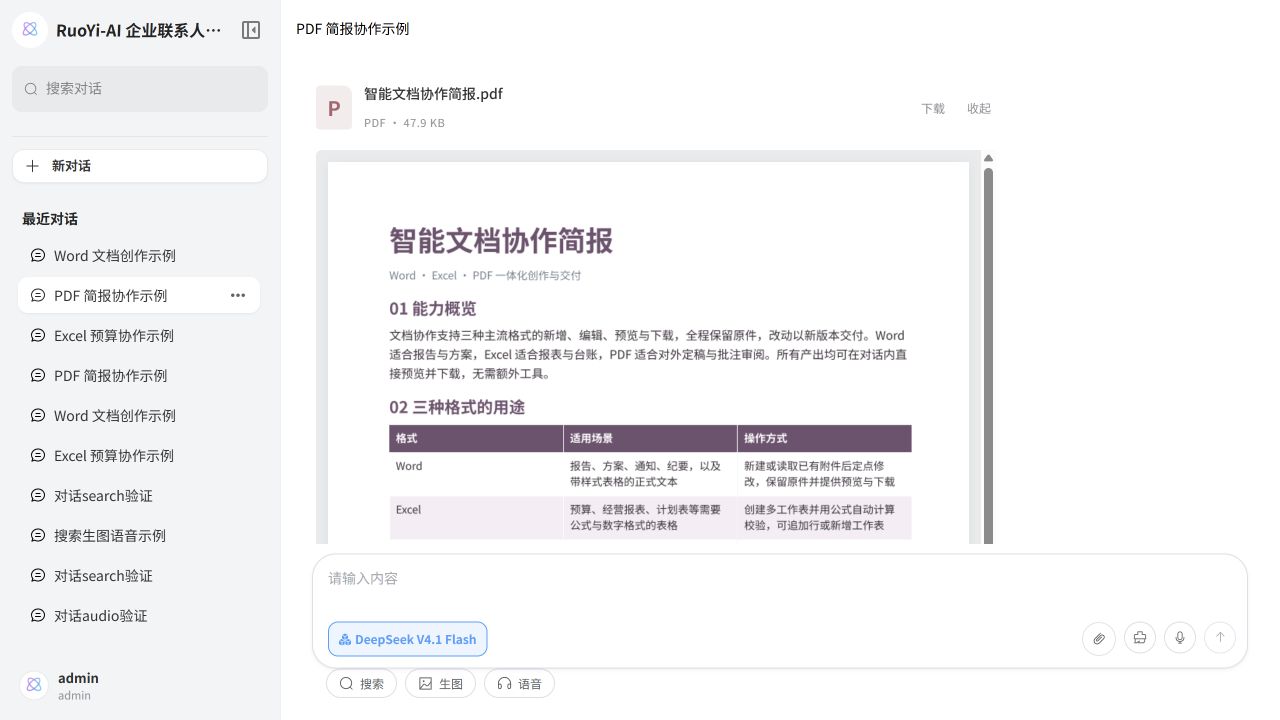Viewport: 1280px width, 720px height.
Task: Click chat icon beside first Excel 预算协作示例
Action: pyautogui.click(x=38, y=335)
